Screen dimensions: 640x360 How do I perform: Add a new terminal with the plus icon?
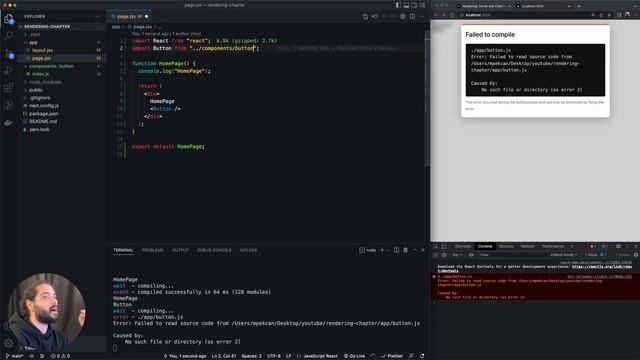pos(382,250)
